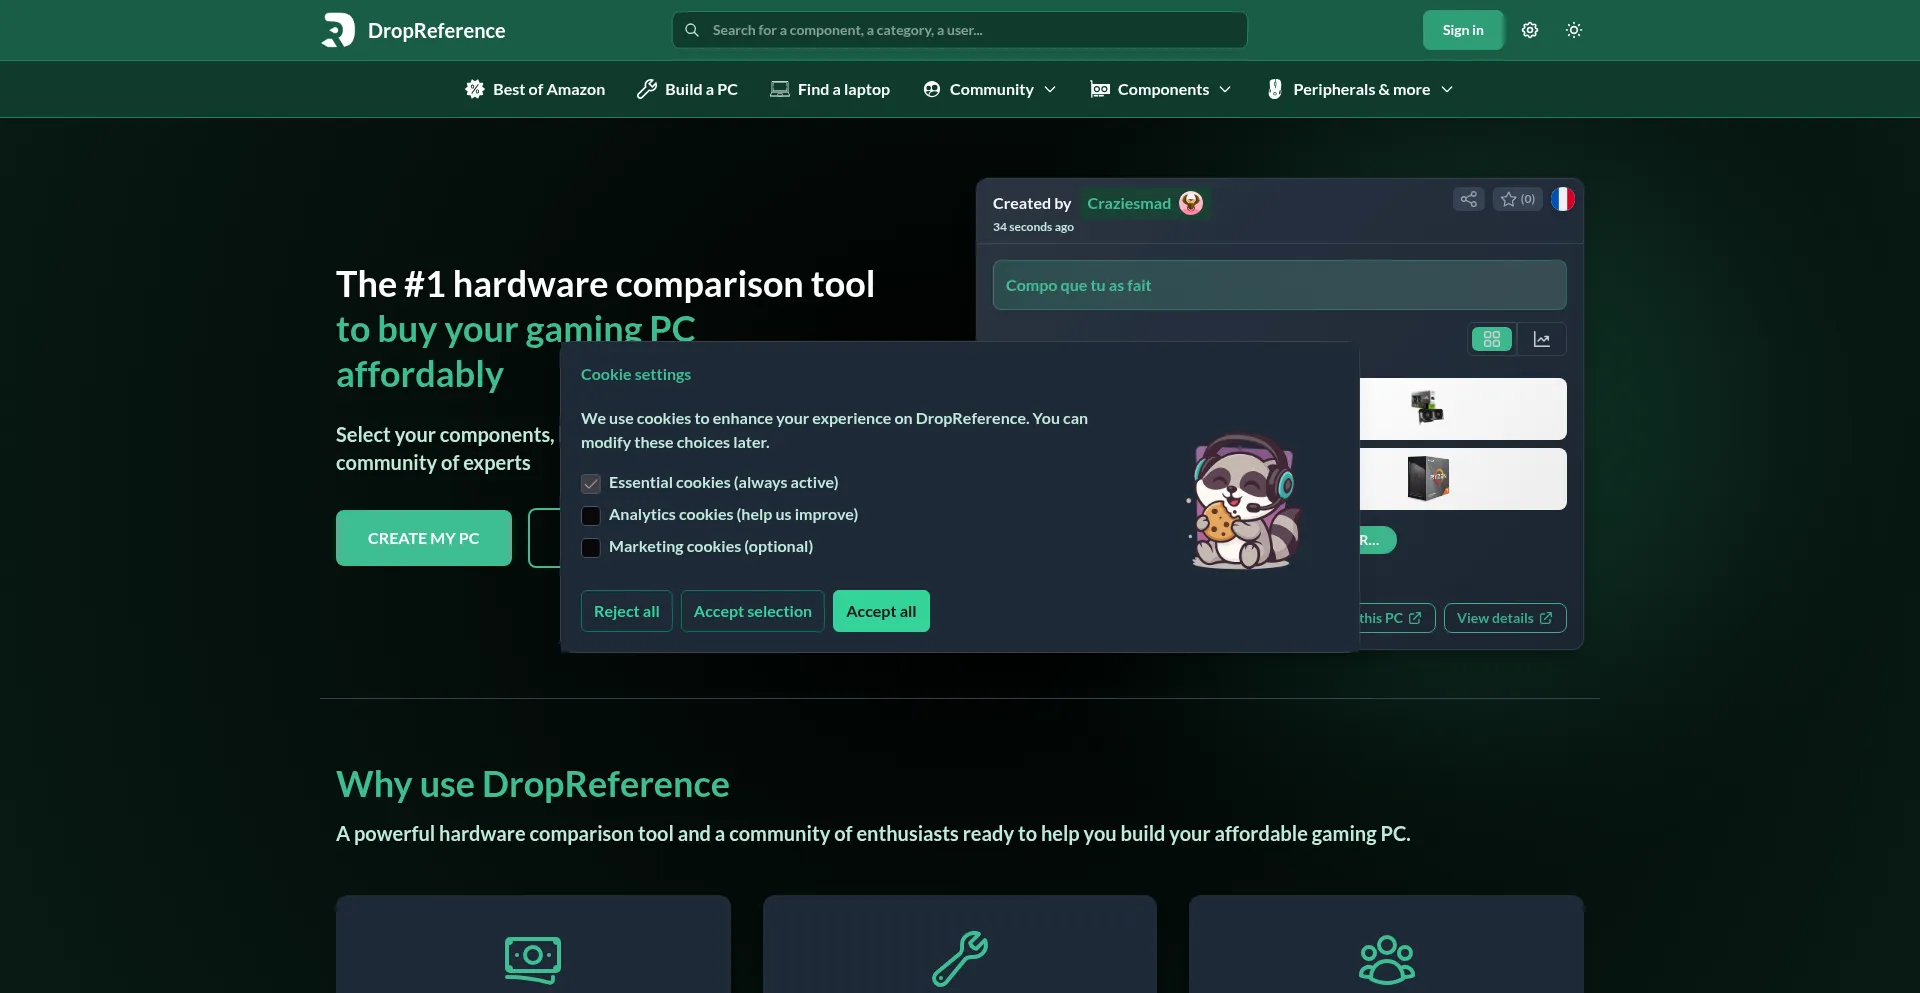The image size is (1920, 993).
Task: Switch to grid view icon
Action: (x=1491, y=339)
